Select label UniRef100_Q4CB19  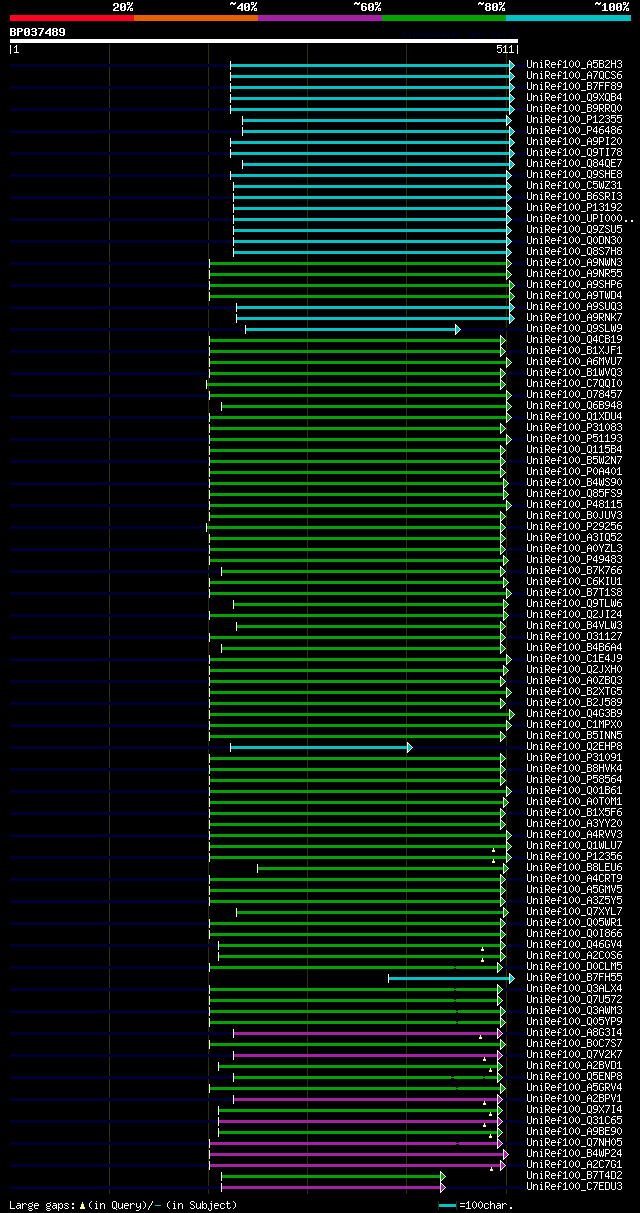(x=574, y=340)
